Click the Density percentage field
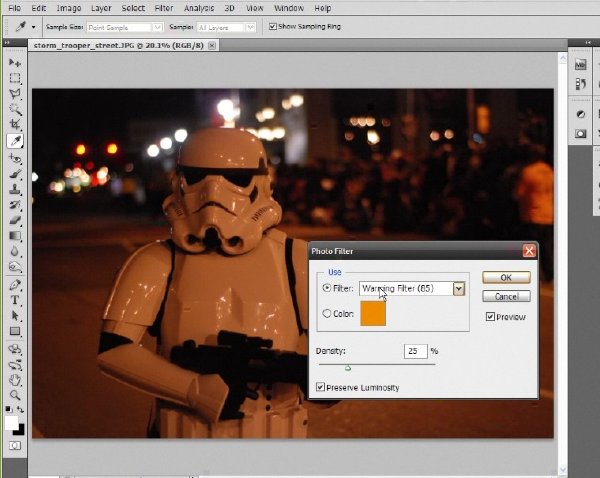 point(416,351)
